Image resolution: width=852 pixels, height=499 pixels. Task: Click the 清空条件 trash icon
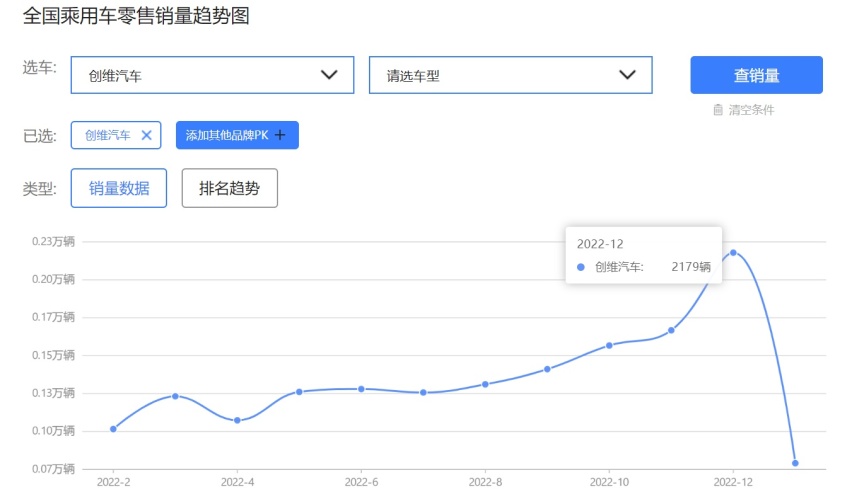(718, 110)
